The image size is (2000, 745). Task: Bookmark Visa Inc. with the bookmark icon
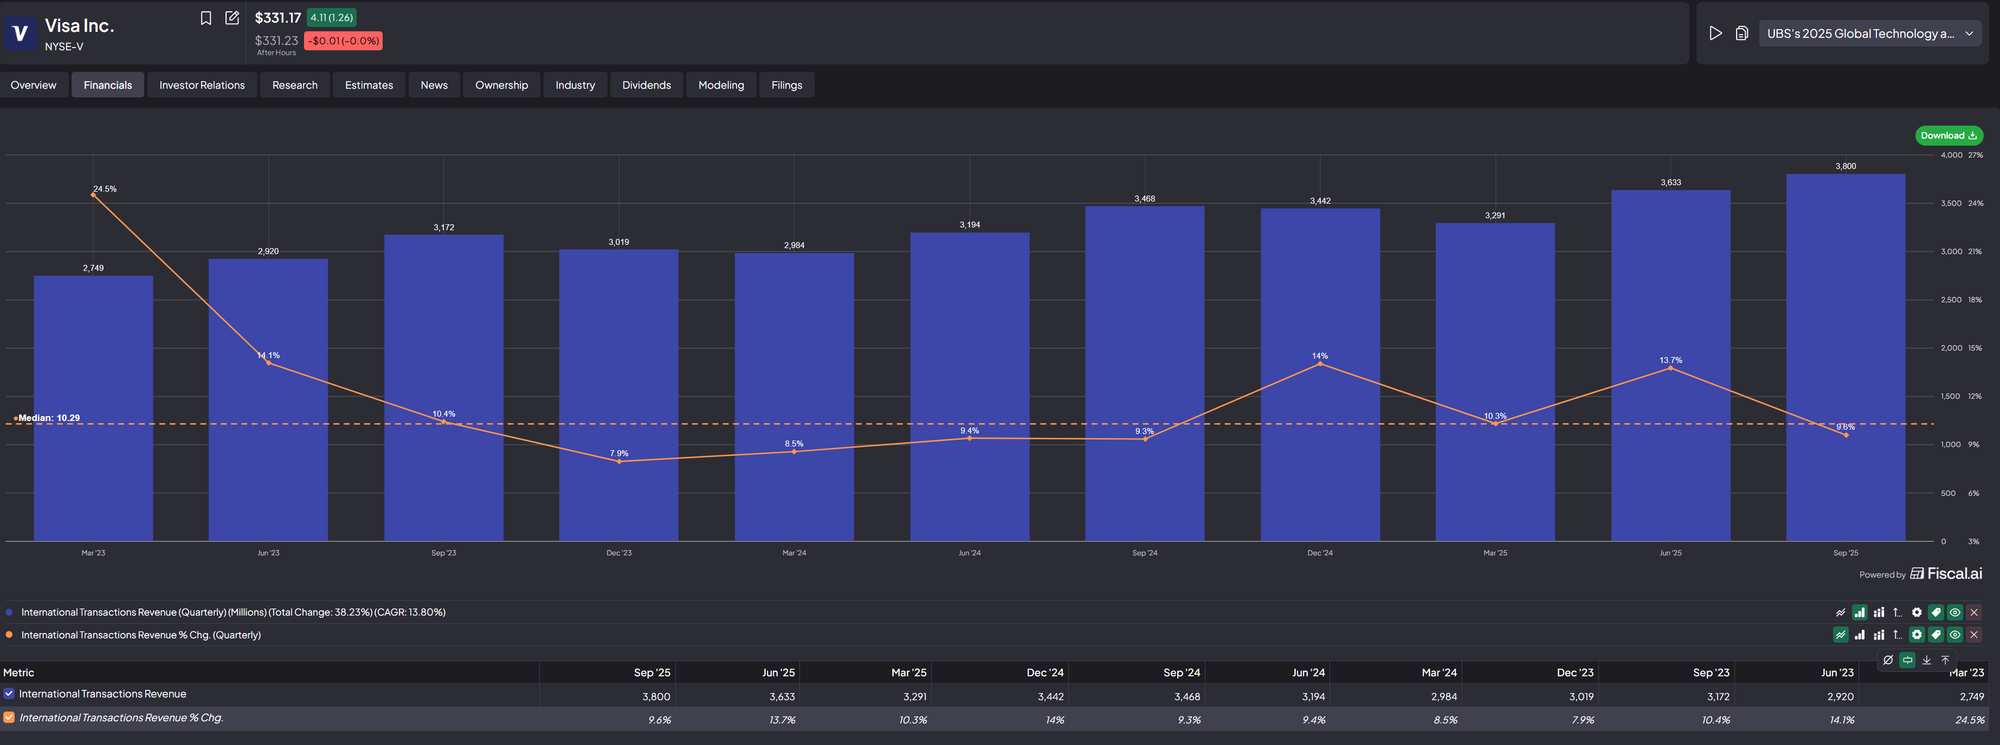coord(206,18)
